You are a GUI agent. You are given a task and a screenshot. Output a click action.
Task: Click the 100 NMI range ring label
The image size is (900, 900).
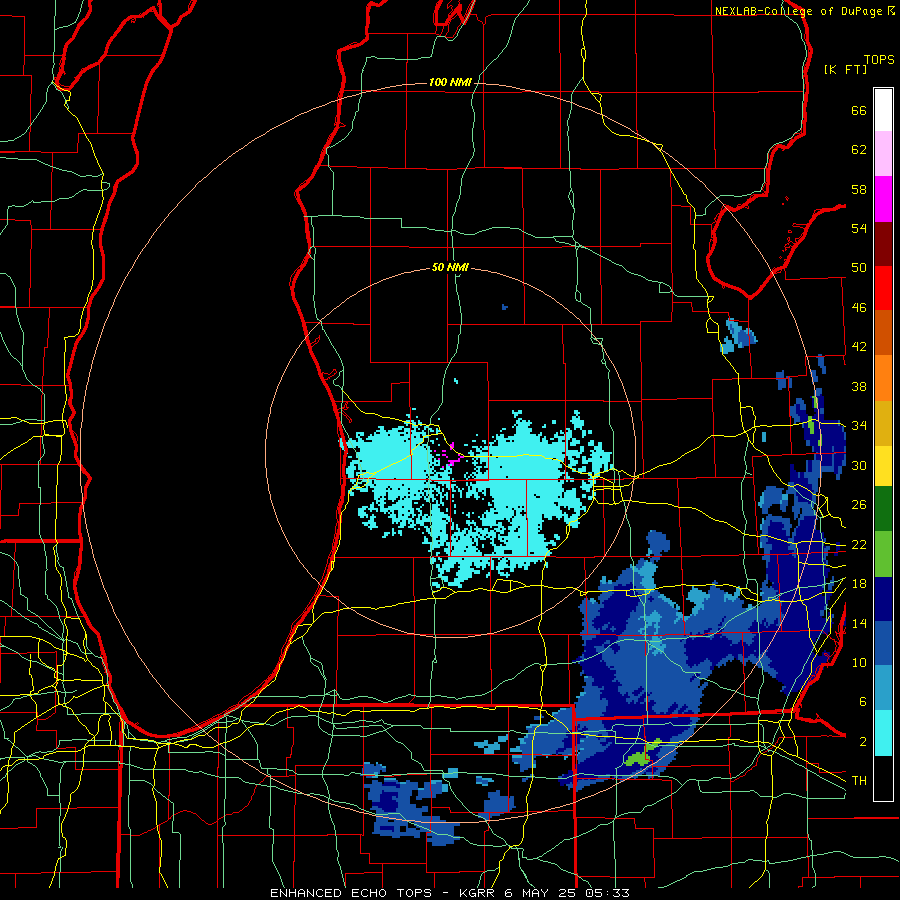tap(450, 83)
